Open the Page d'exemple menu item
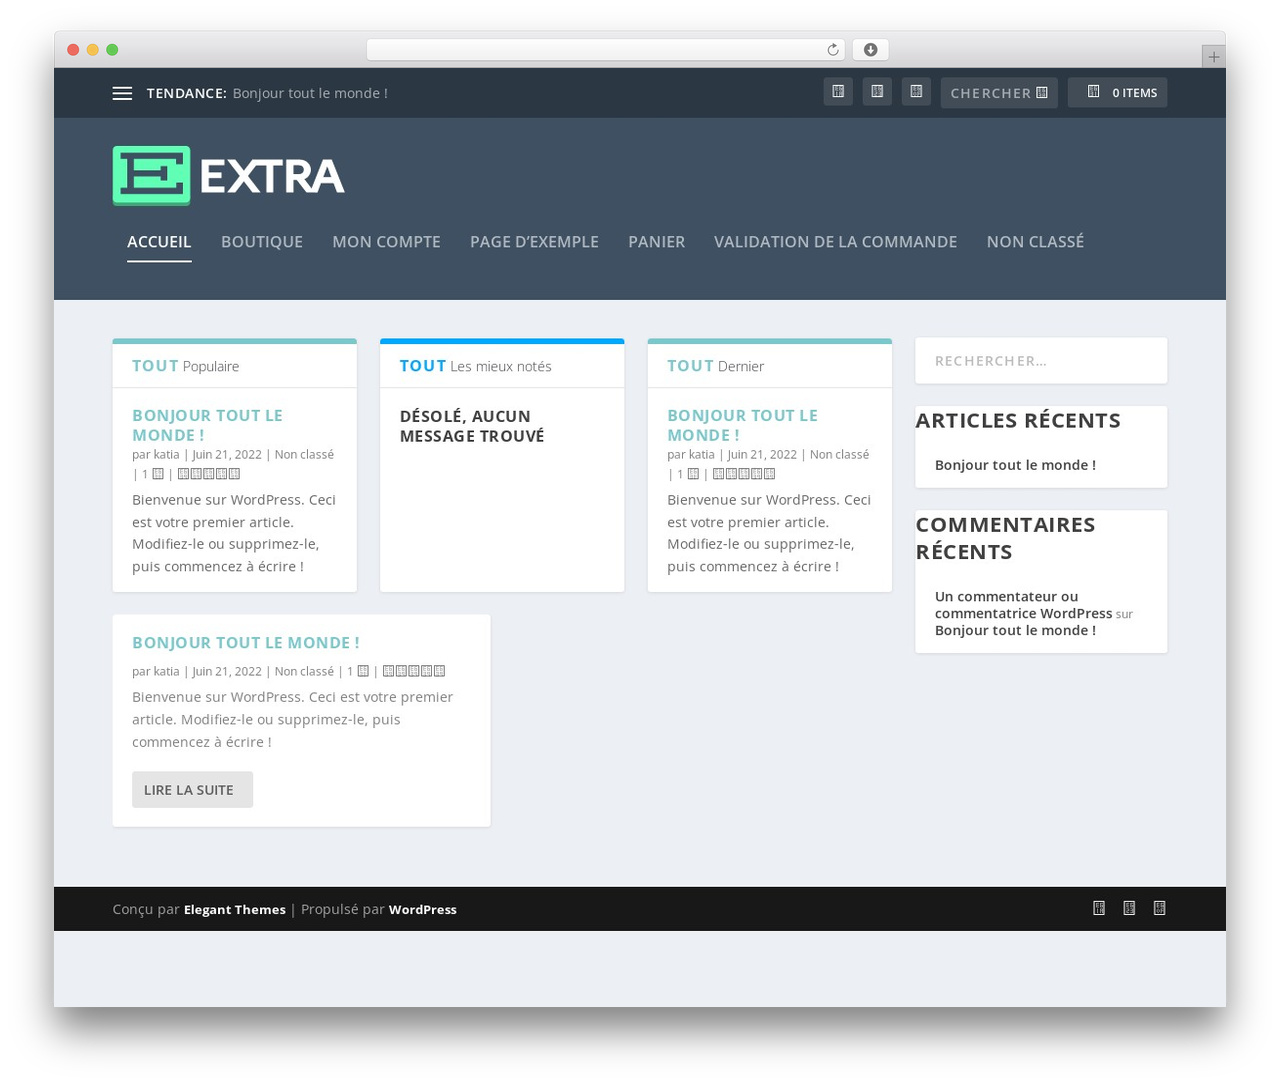This screenshot has height=1084, width=1280. coord(534,242)
